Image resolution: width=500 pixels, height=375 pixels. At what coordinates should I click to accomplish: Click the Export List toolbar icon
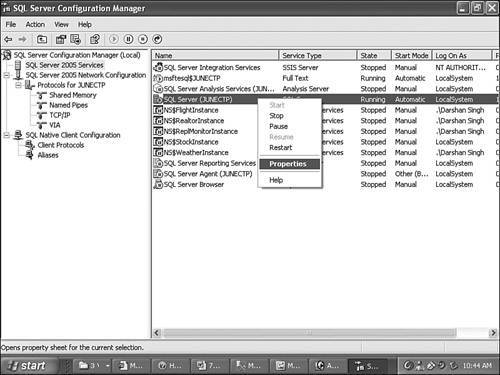75,39
